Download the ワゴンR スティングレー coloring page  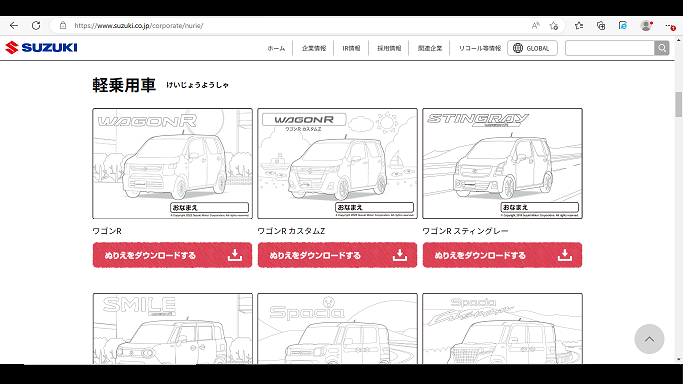point(502,255)
